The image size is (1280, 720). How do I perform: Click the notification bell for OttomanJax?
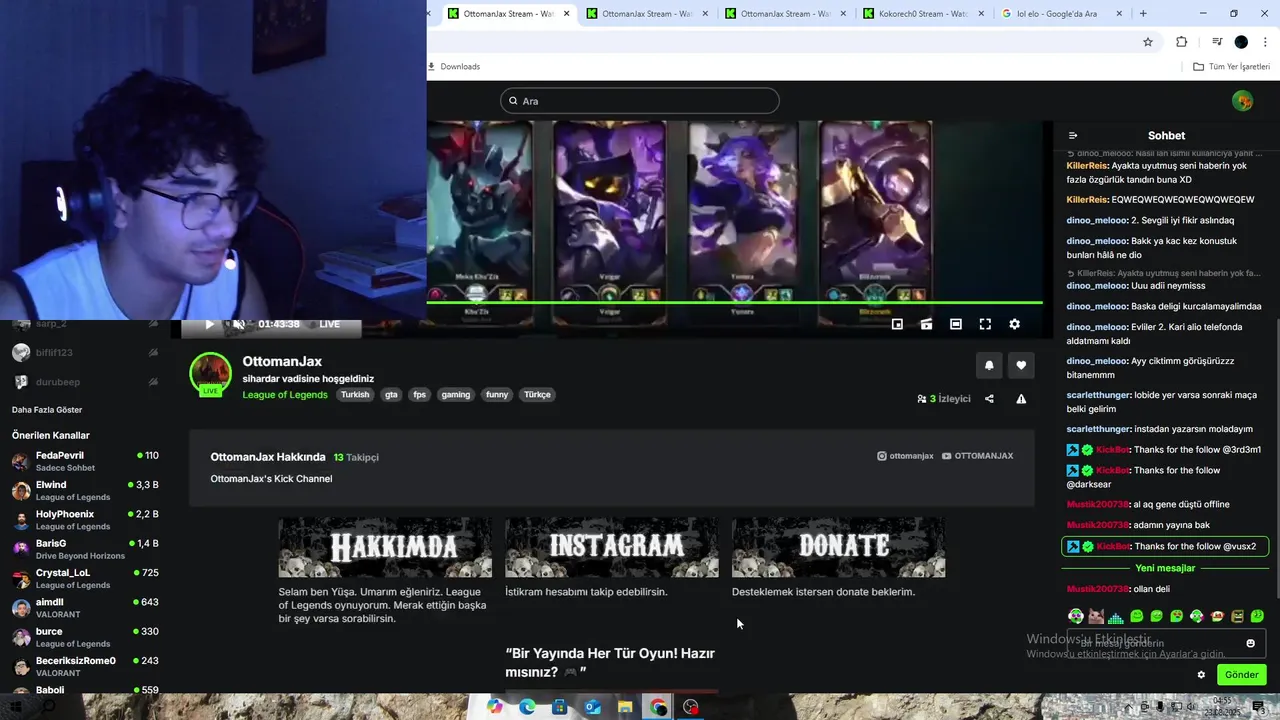click(x=989, y=365)
